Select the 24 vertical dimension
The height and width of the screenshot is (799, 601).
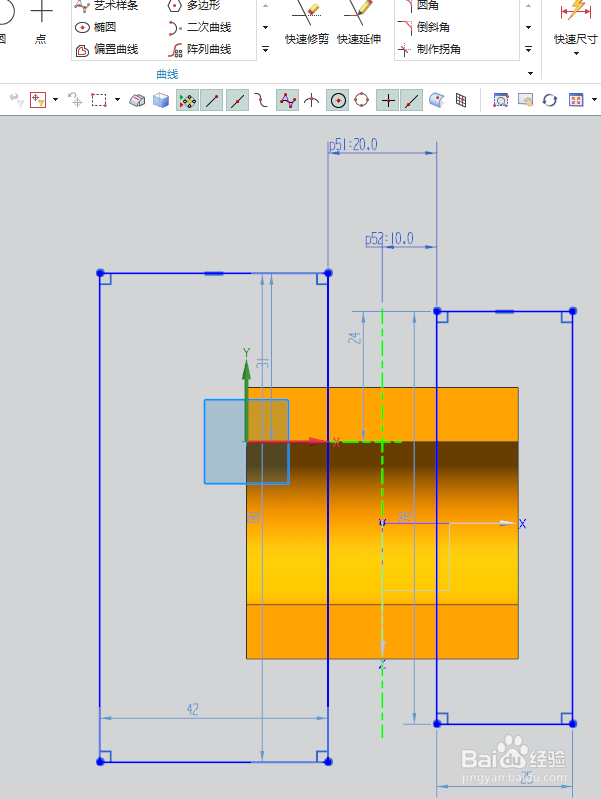point(355,337)
